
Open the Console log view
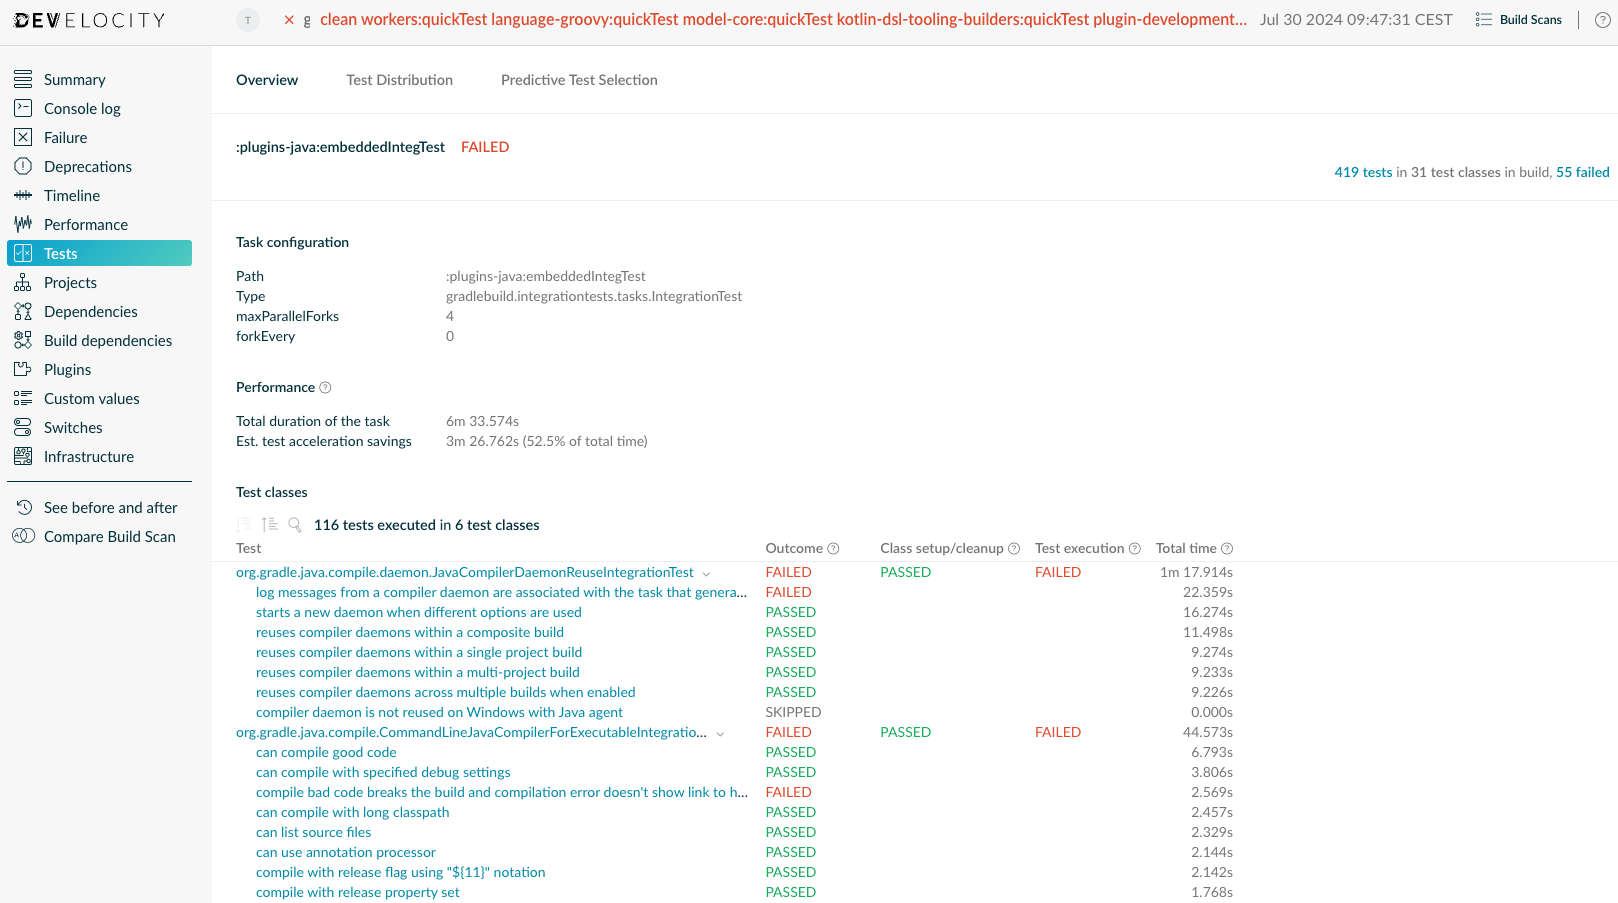tap(82, 108)
